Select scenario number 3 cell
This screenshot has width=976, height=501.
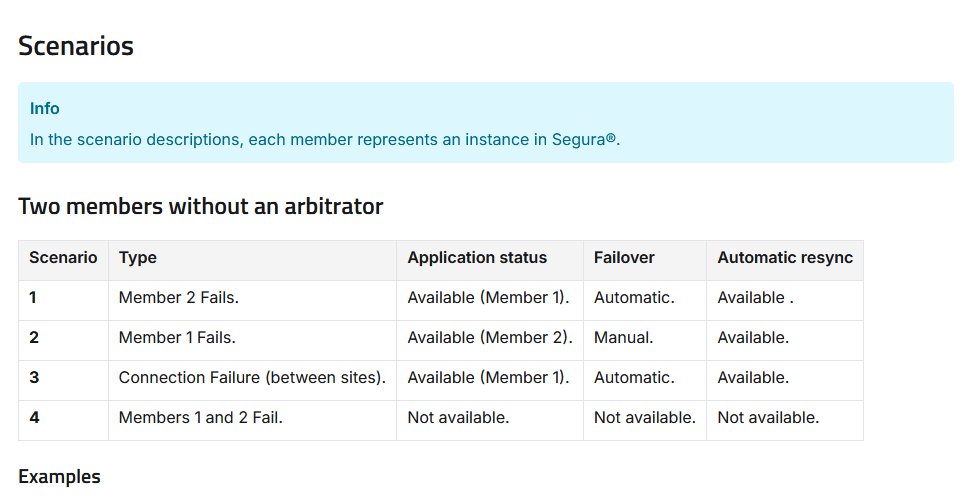click(x=34, y=378)
